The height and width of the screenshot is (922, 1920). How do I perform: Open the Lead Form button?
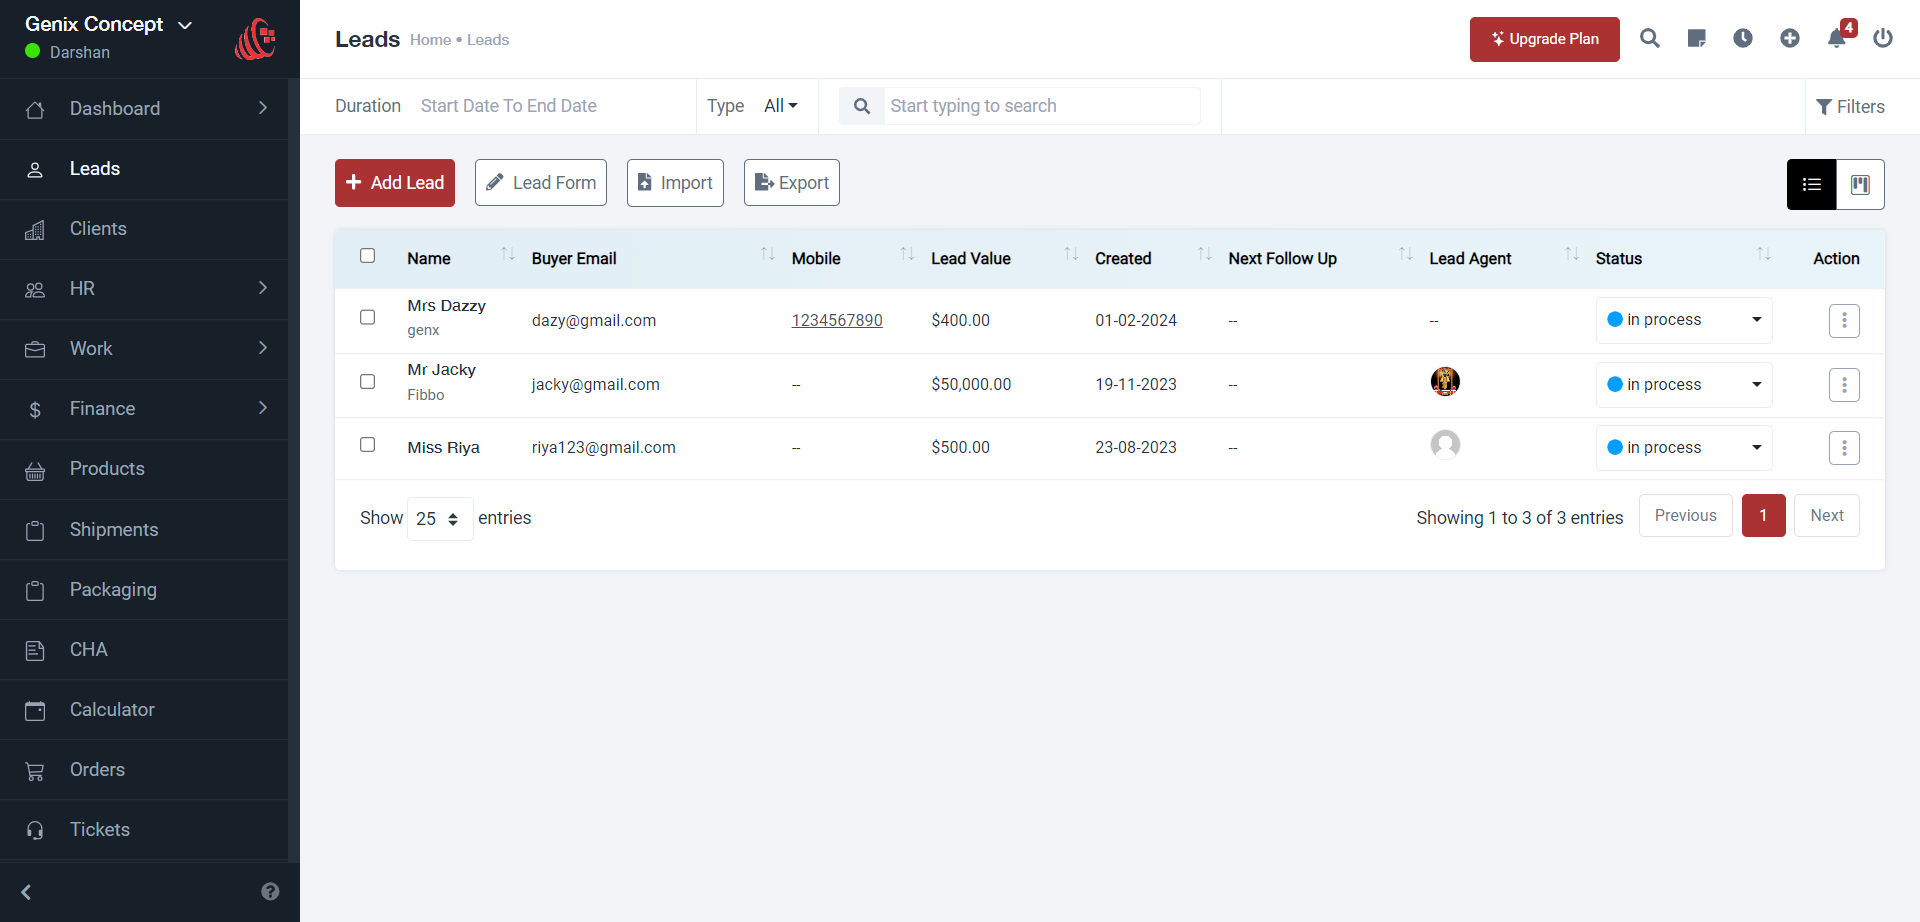[x=541, y=183]
